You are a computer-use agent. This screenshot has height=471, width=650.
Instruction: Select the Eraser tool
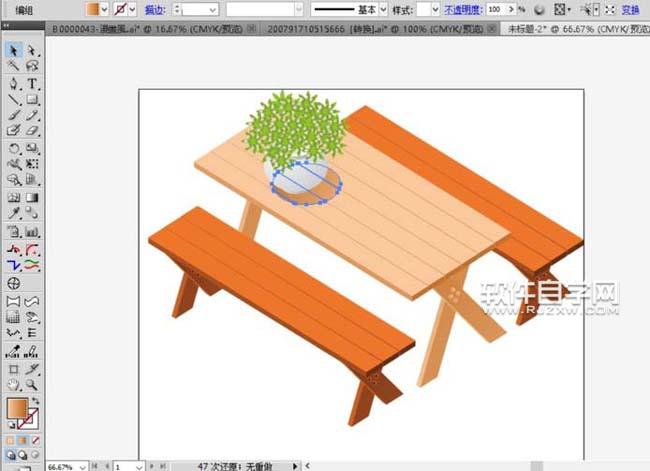click(32, 130)
